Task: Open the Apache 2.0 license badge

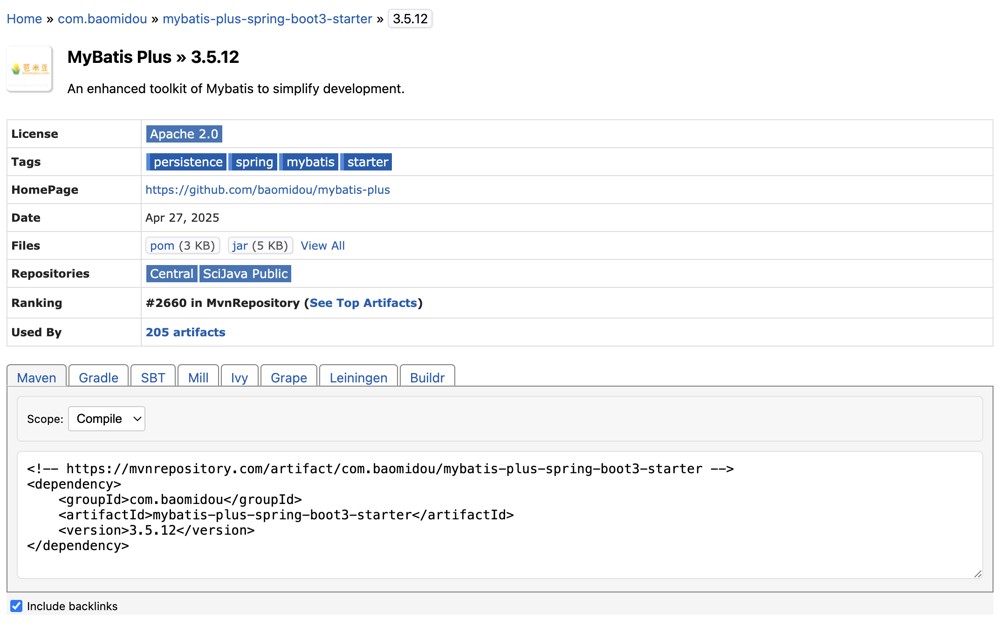Action: click(x=184, y=134)
